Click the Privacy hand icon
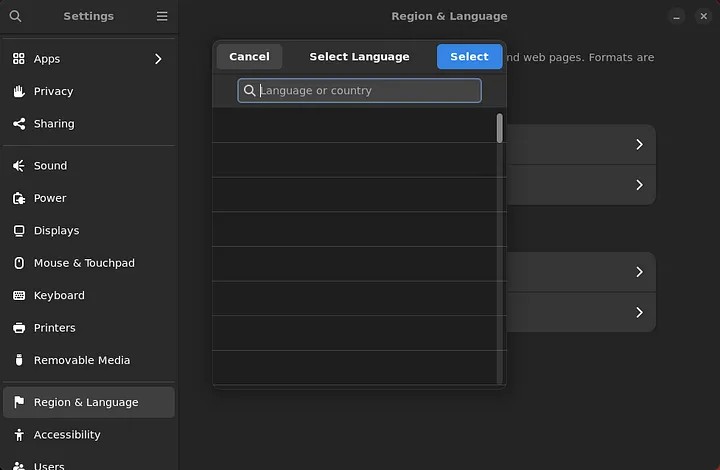The width and height of the screenshot is (720, 470). click(x=18, y=91)
